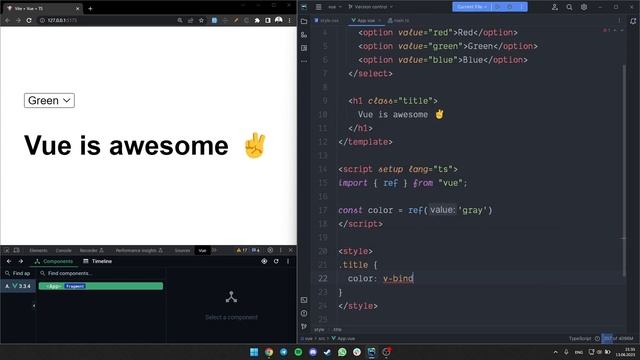Open Search Everywhere magnifier in IDE
This screenshot has width=640, height=360.
click(569, 7)
